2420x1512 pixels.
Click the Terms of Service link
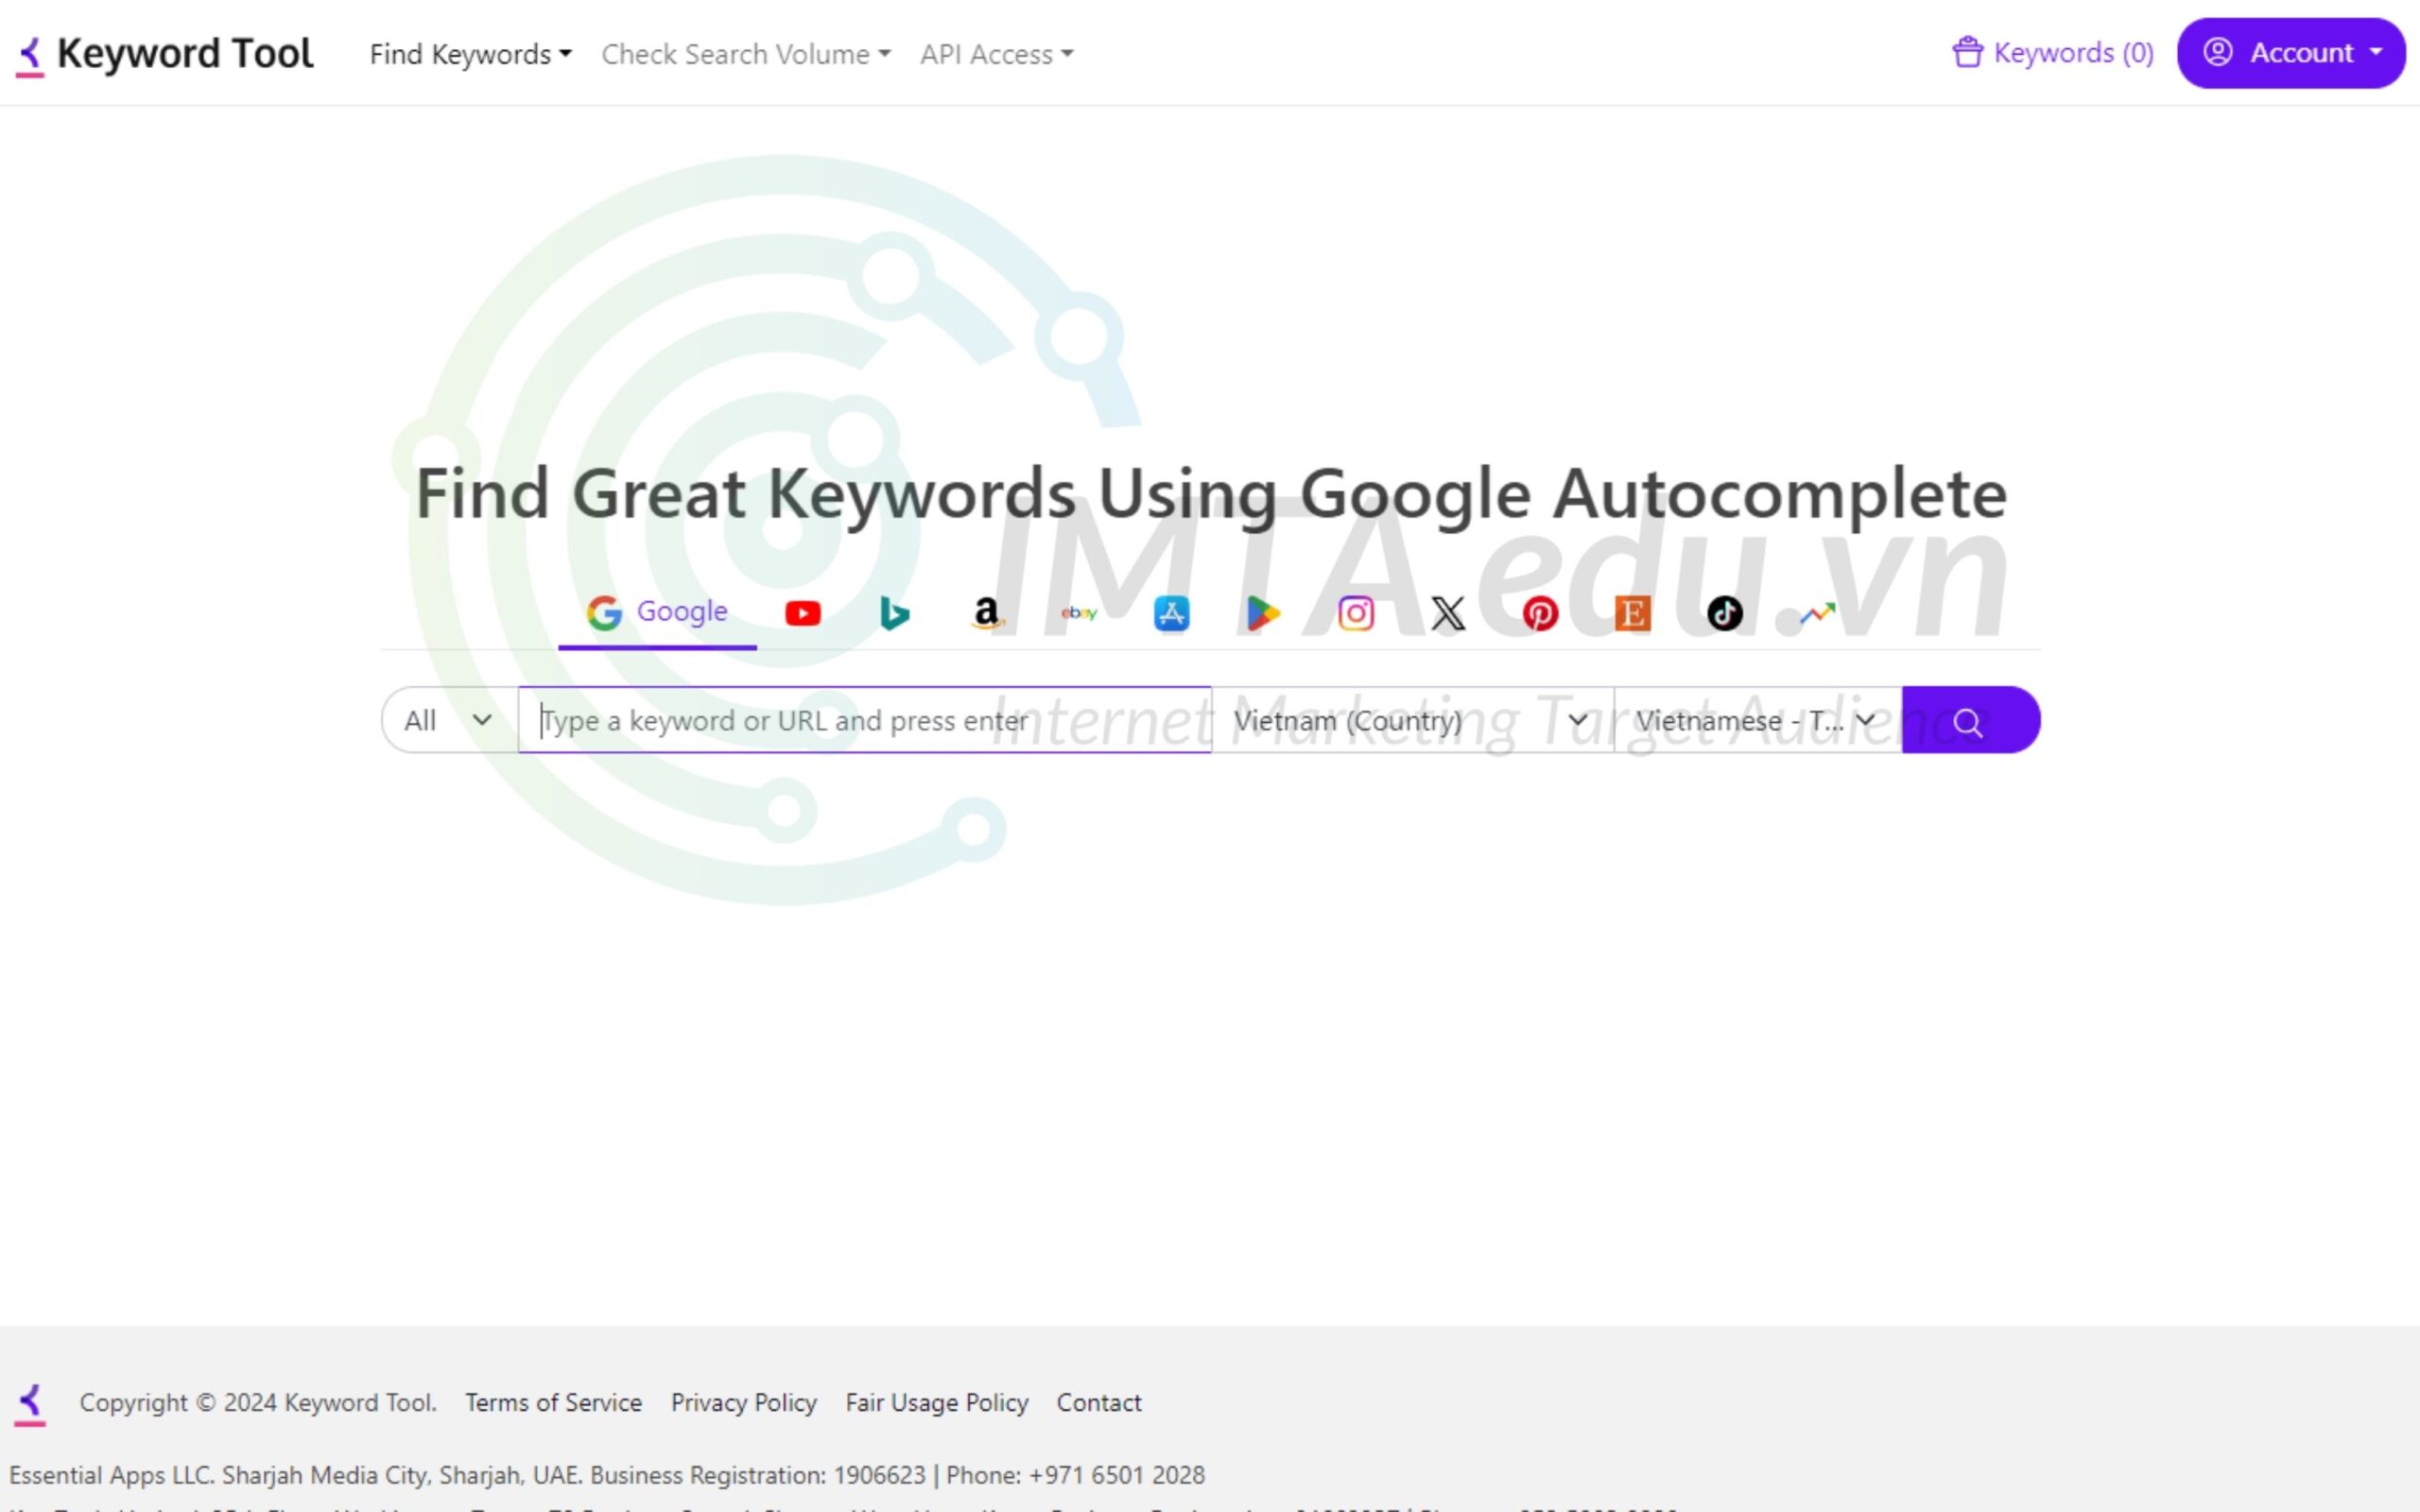click(x=550, y=1402)
